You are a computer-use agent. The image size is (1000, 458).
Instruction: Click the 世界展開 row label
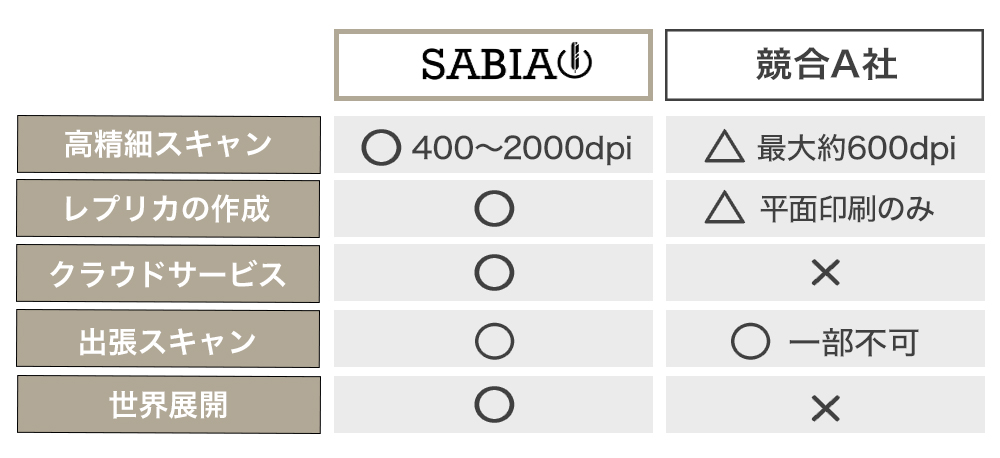coord(168,404)
